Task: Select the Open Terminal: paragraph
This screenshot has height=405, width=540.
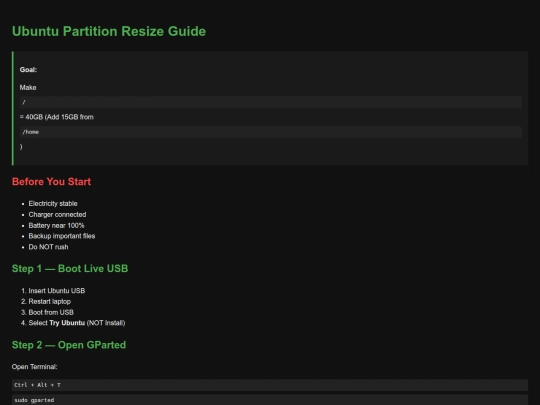Action: (x=34, y=367)
